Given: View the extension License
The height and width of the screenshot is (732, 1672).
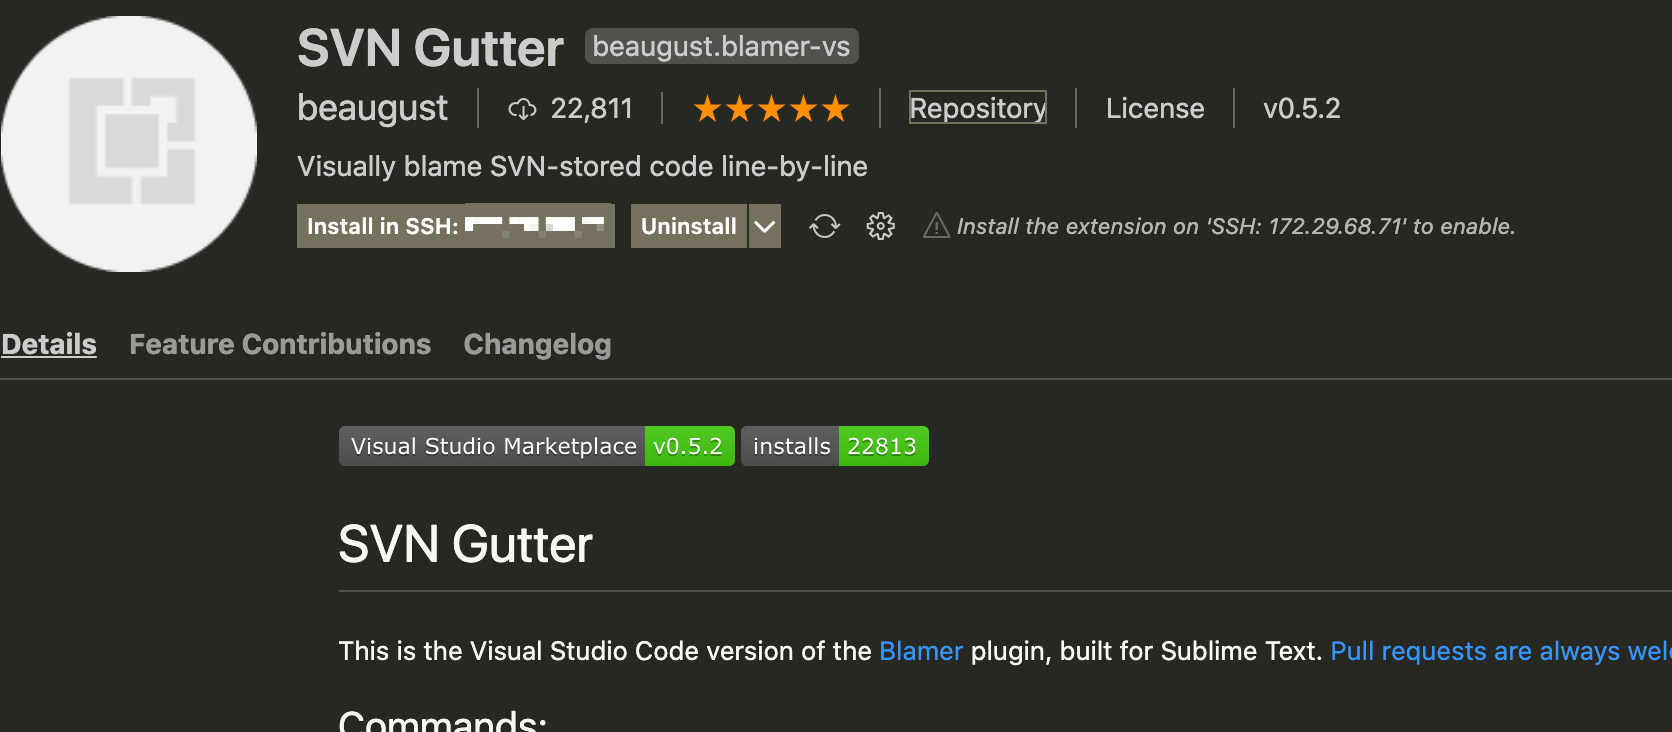Looking at the screenshot, I should (1155, 108).
